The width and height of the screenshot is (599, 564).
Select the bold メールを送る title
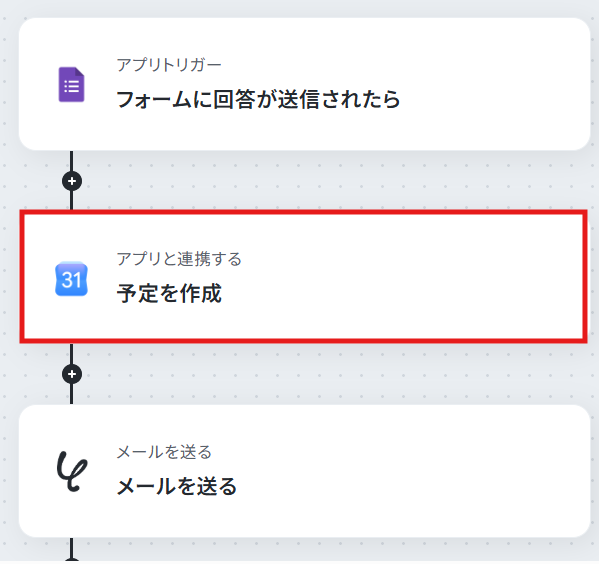tap(177, 486)
